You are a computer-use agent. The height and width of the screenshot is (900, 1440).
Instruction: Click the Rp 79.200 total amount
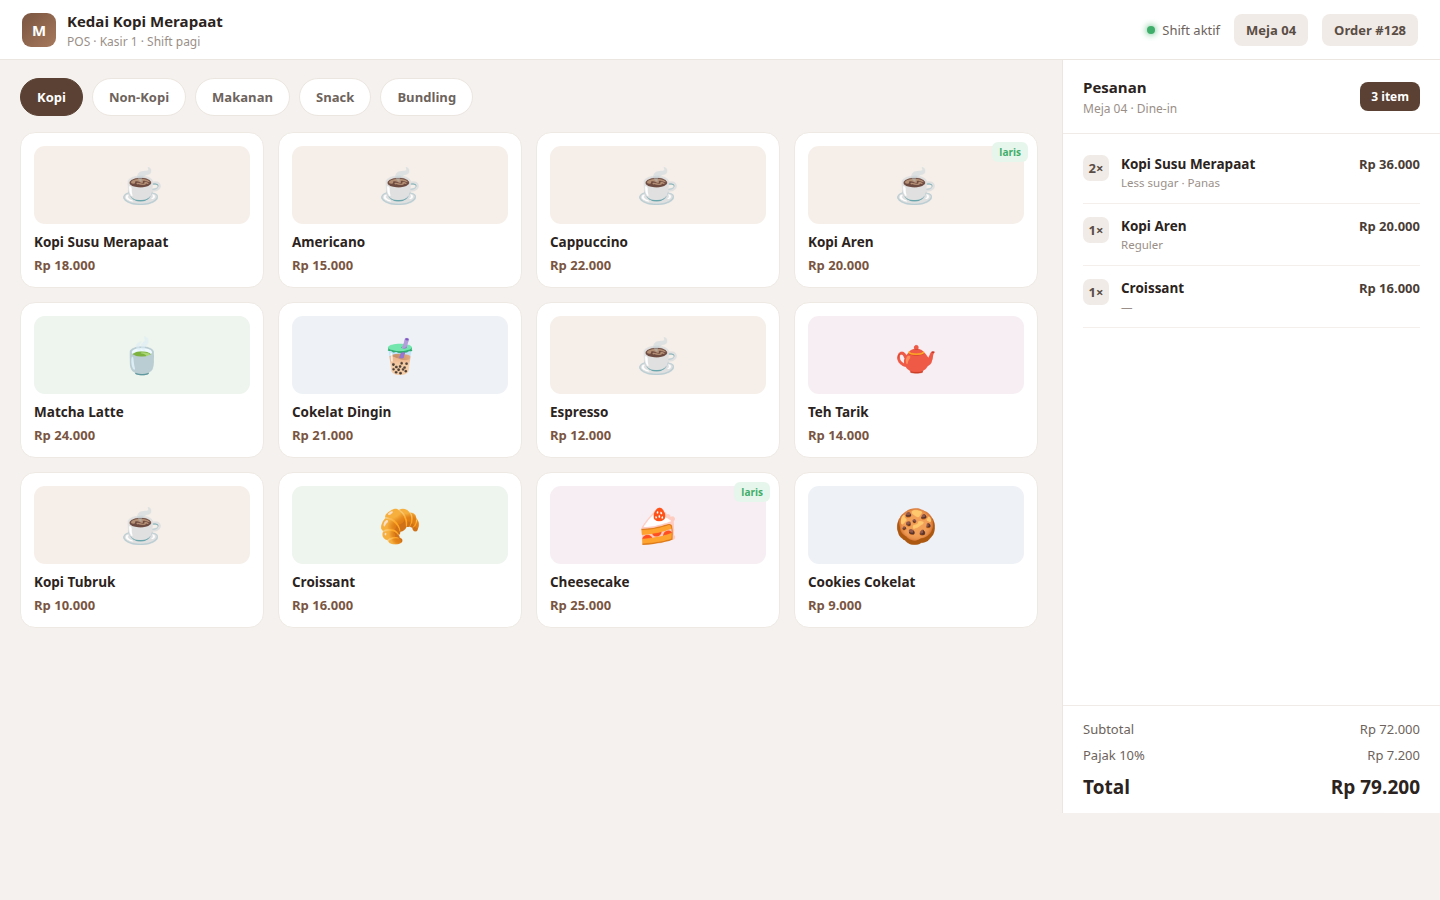click(1375, 787)
